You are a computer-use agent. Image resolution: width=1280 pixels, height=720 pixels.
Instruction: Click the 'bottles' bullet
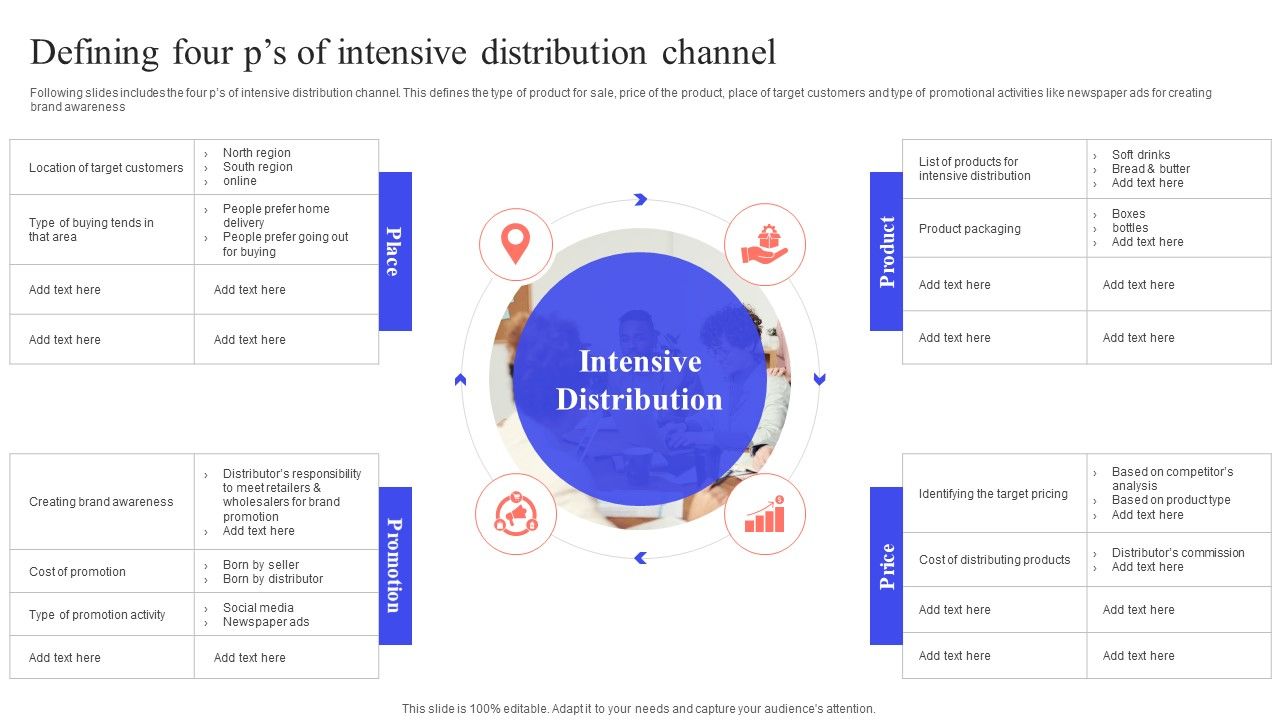click(1130, 228)
